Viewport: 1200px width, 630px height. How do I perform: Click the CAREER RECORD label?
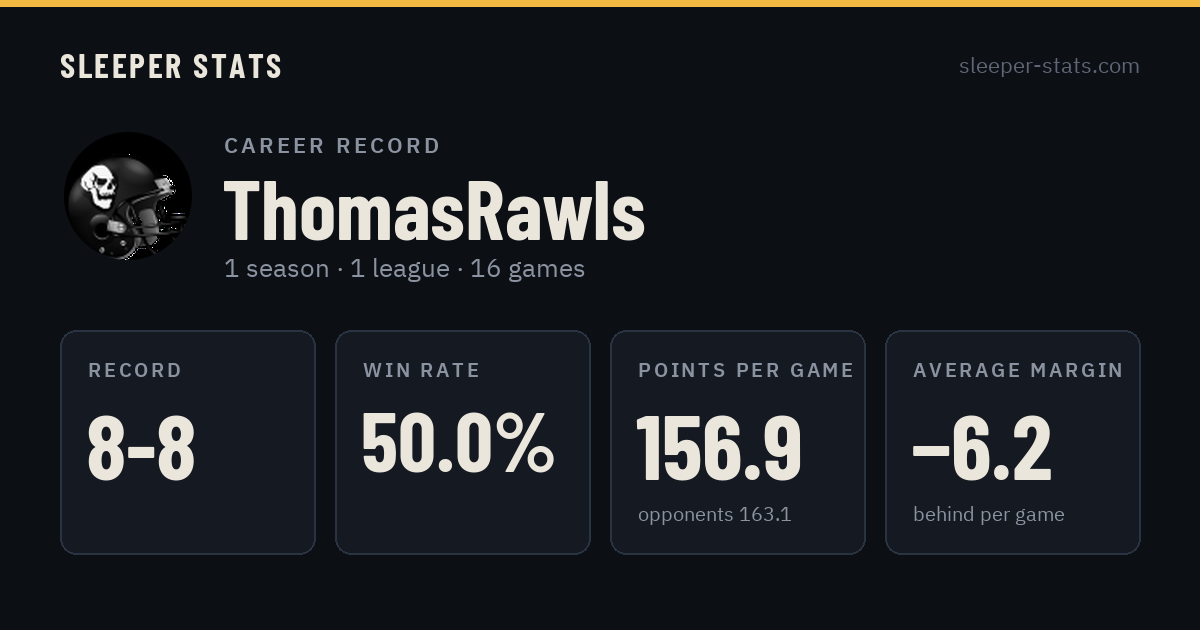(x=332, y=146)
